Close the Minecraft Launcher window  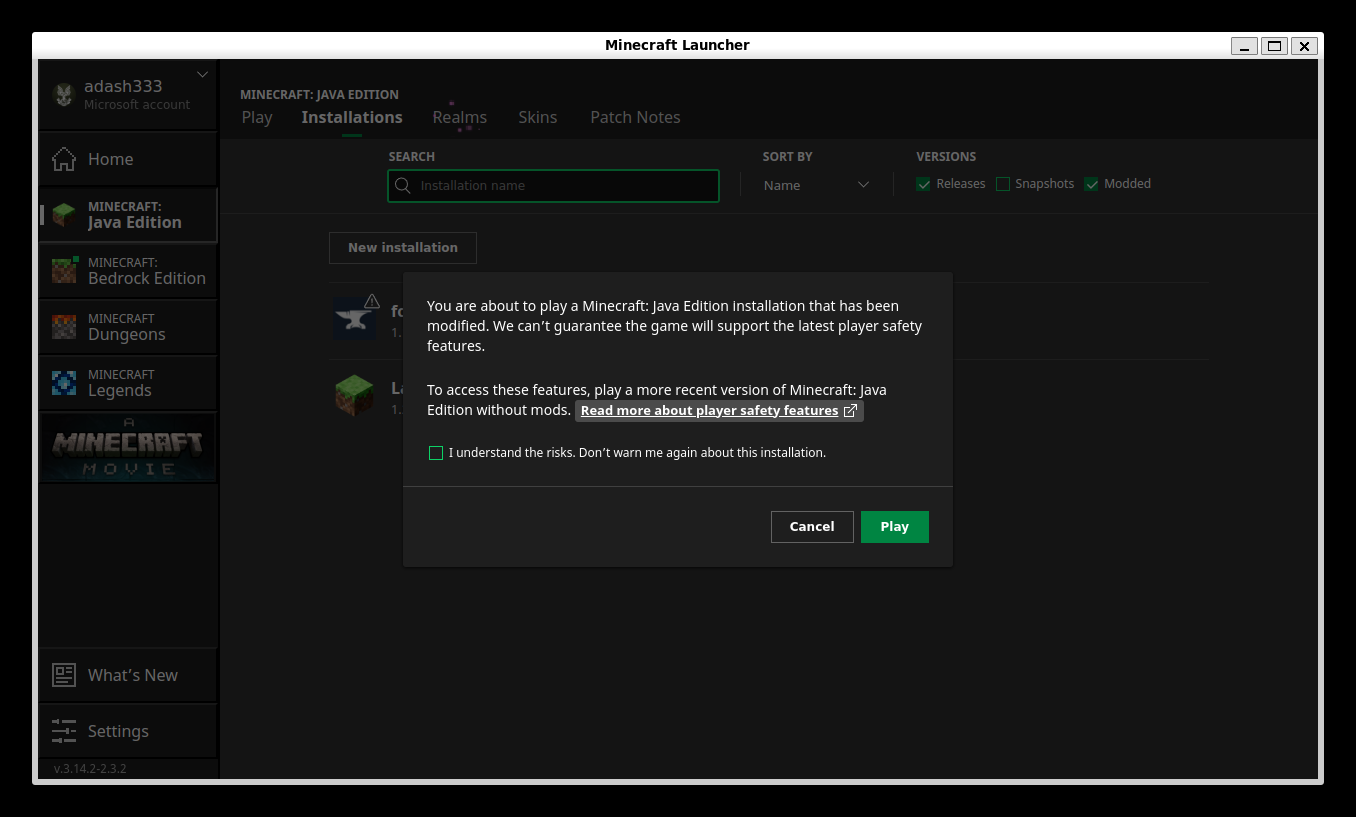tap(1304, 46)
